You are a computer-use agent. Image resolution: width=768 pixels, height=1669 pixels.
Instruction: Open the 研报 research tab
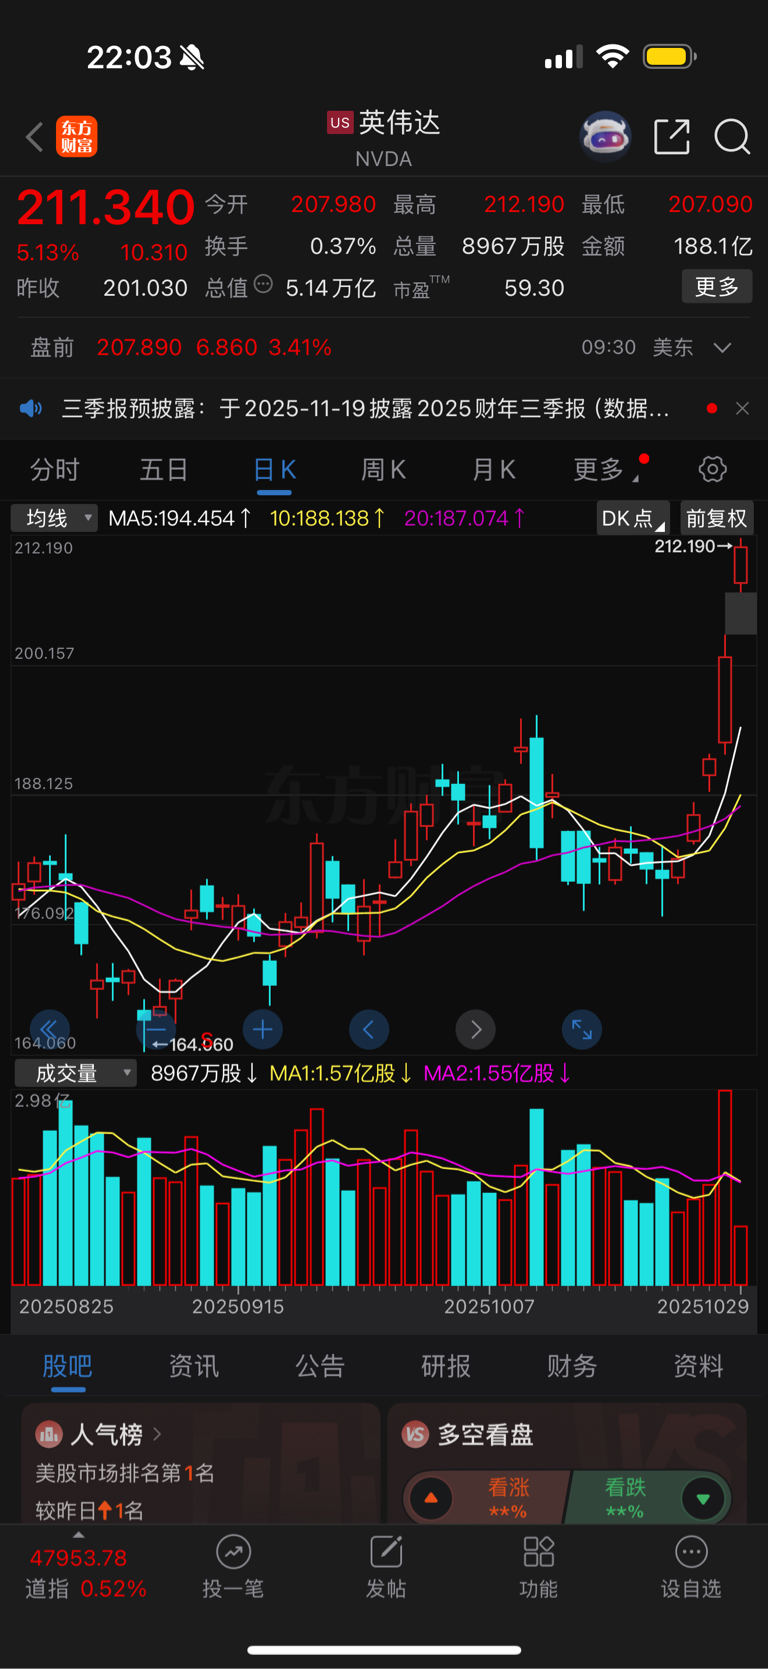pos(446,1366)
